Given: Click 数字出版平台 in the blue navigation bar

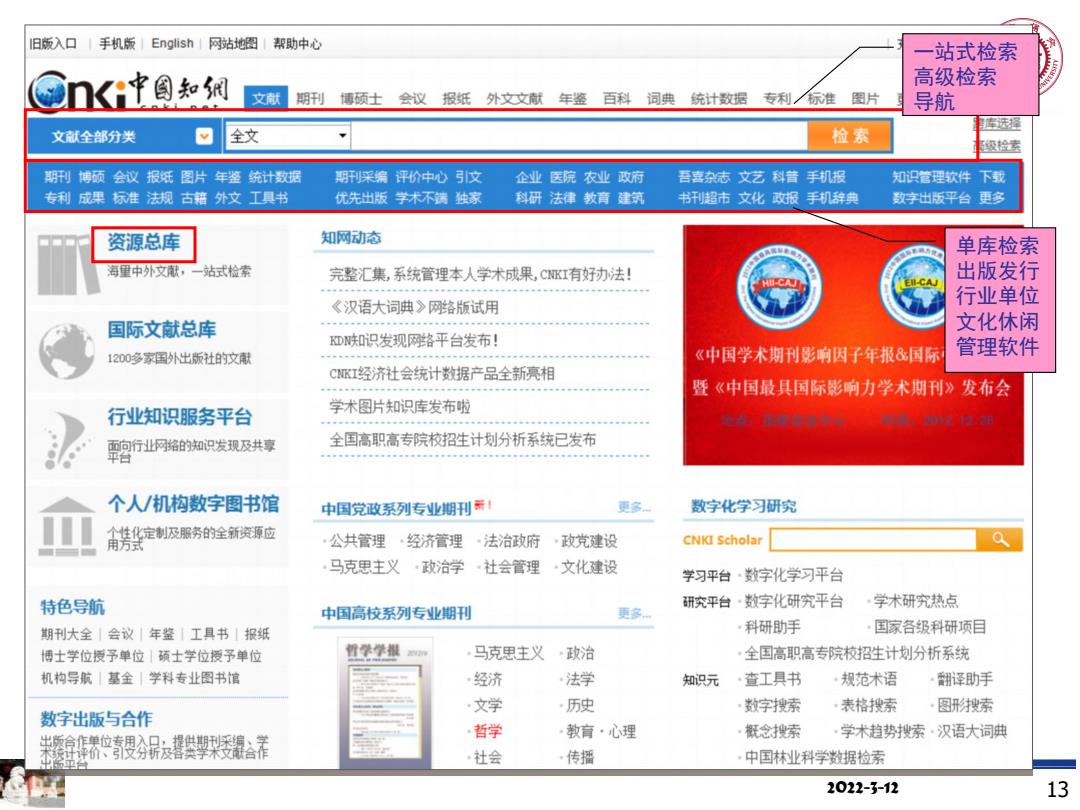Looking at the screenshot, I should [931, 198].
